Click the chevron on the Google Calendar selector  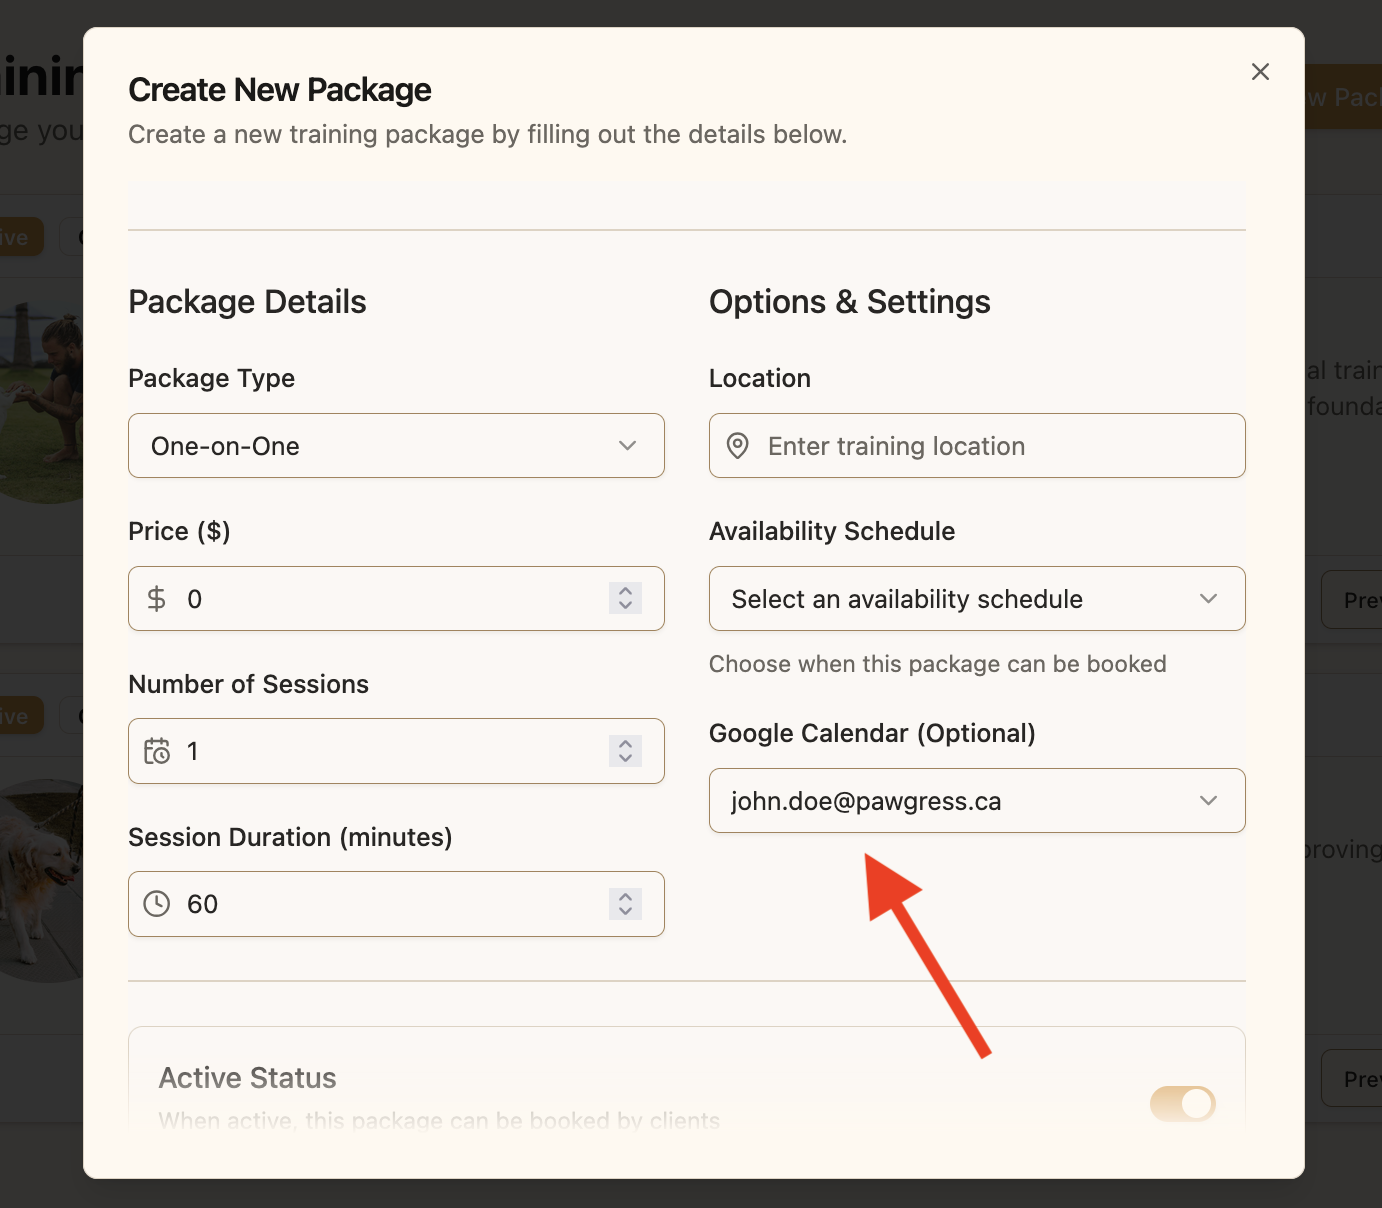pos(1208,800)
